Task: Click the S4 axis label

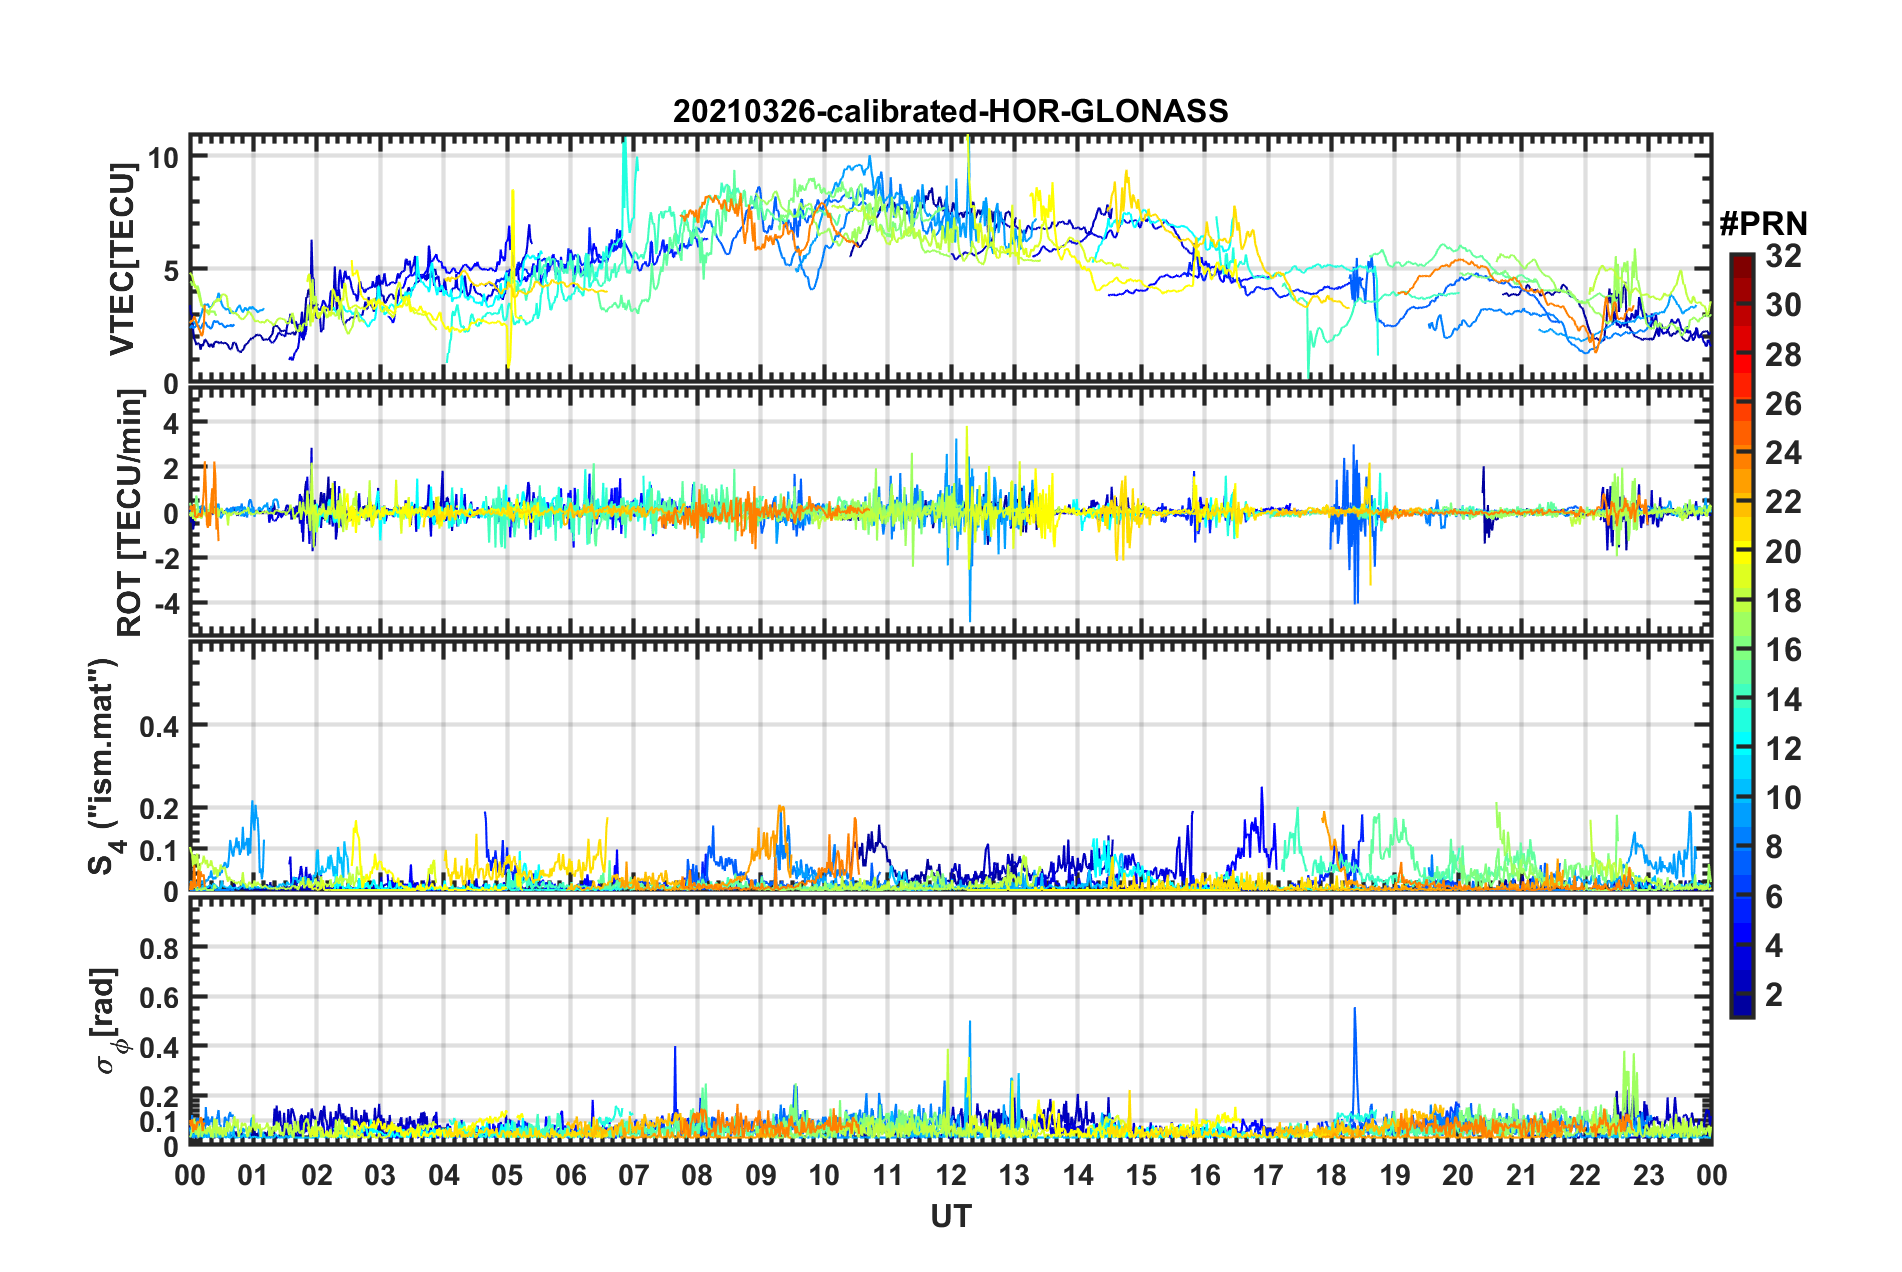Action: [x=104, y=766]
